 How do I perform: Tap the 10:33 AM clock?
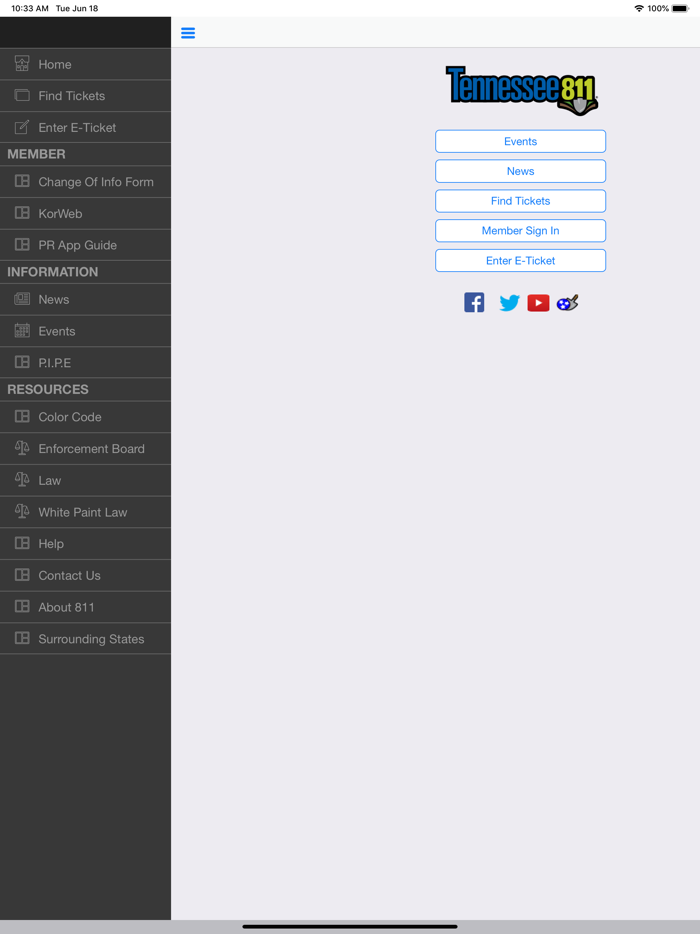coord(30,8)
